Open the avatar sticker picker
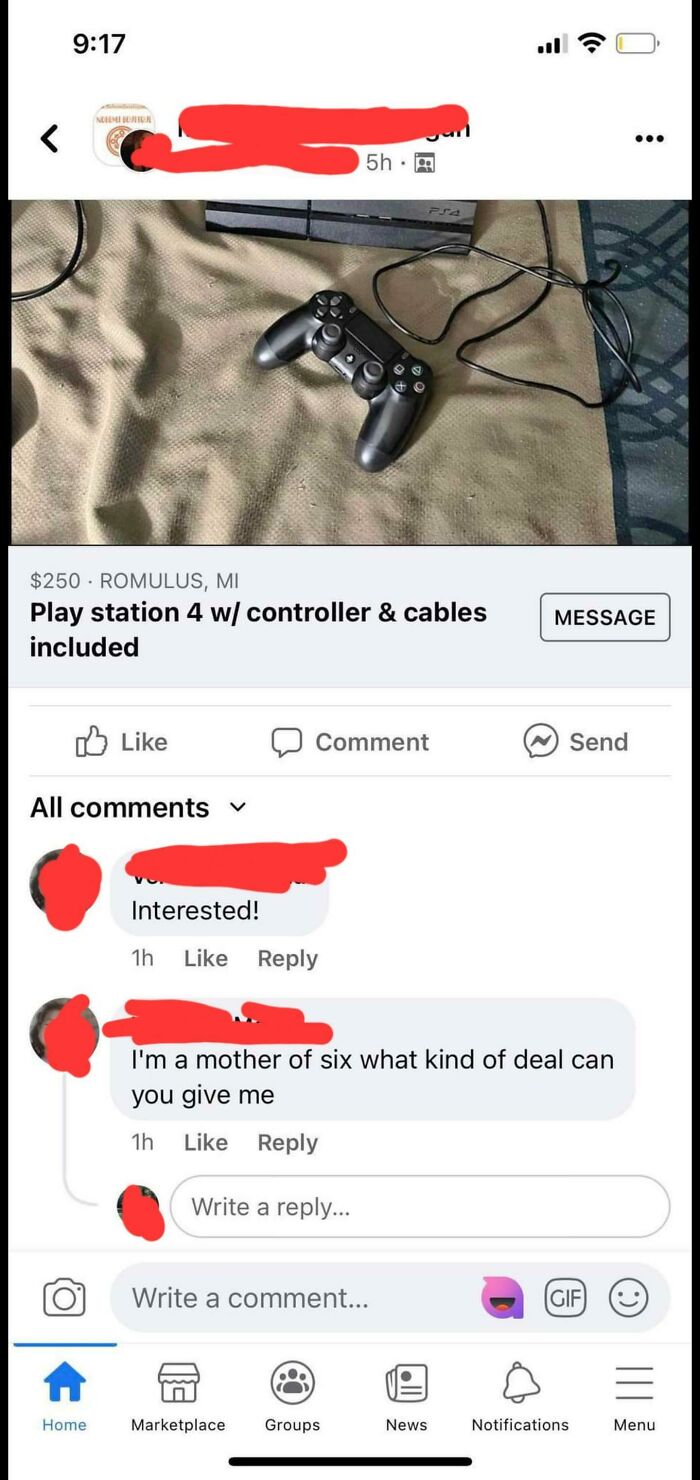This screenshot has height=1480, width=700. [502, 1298]
